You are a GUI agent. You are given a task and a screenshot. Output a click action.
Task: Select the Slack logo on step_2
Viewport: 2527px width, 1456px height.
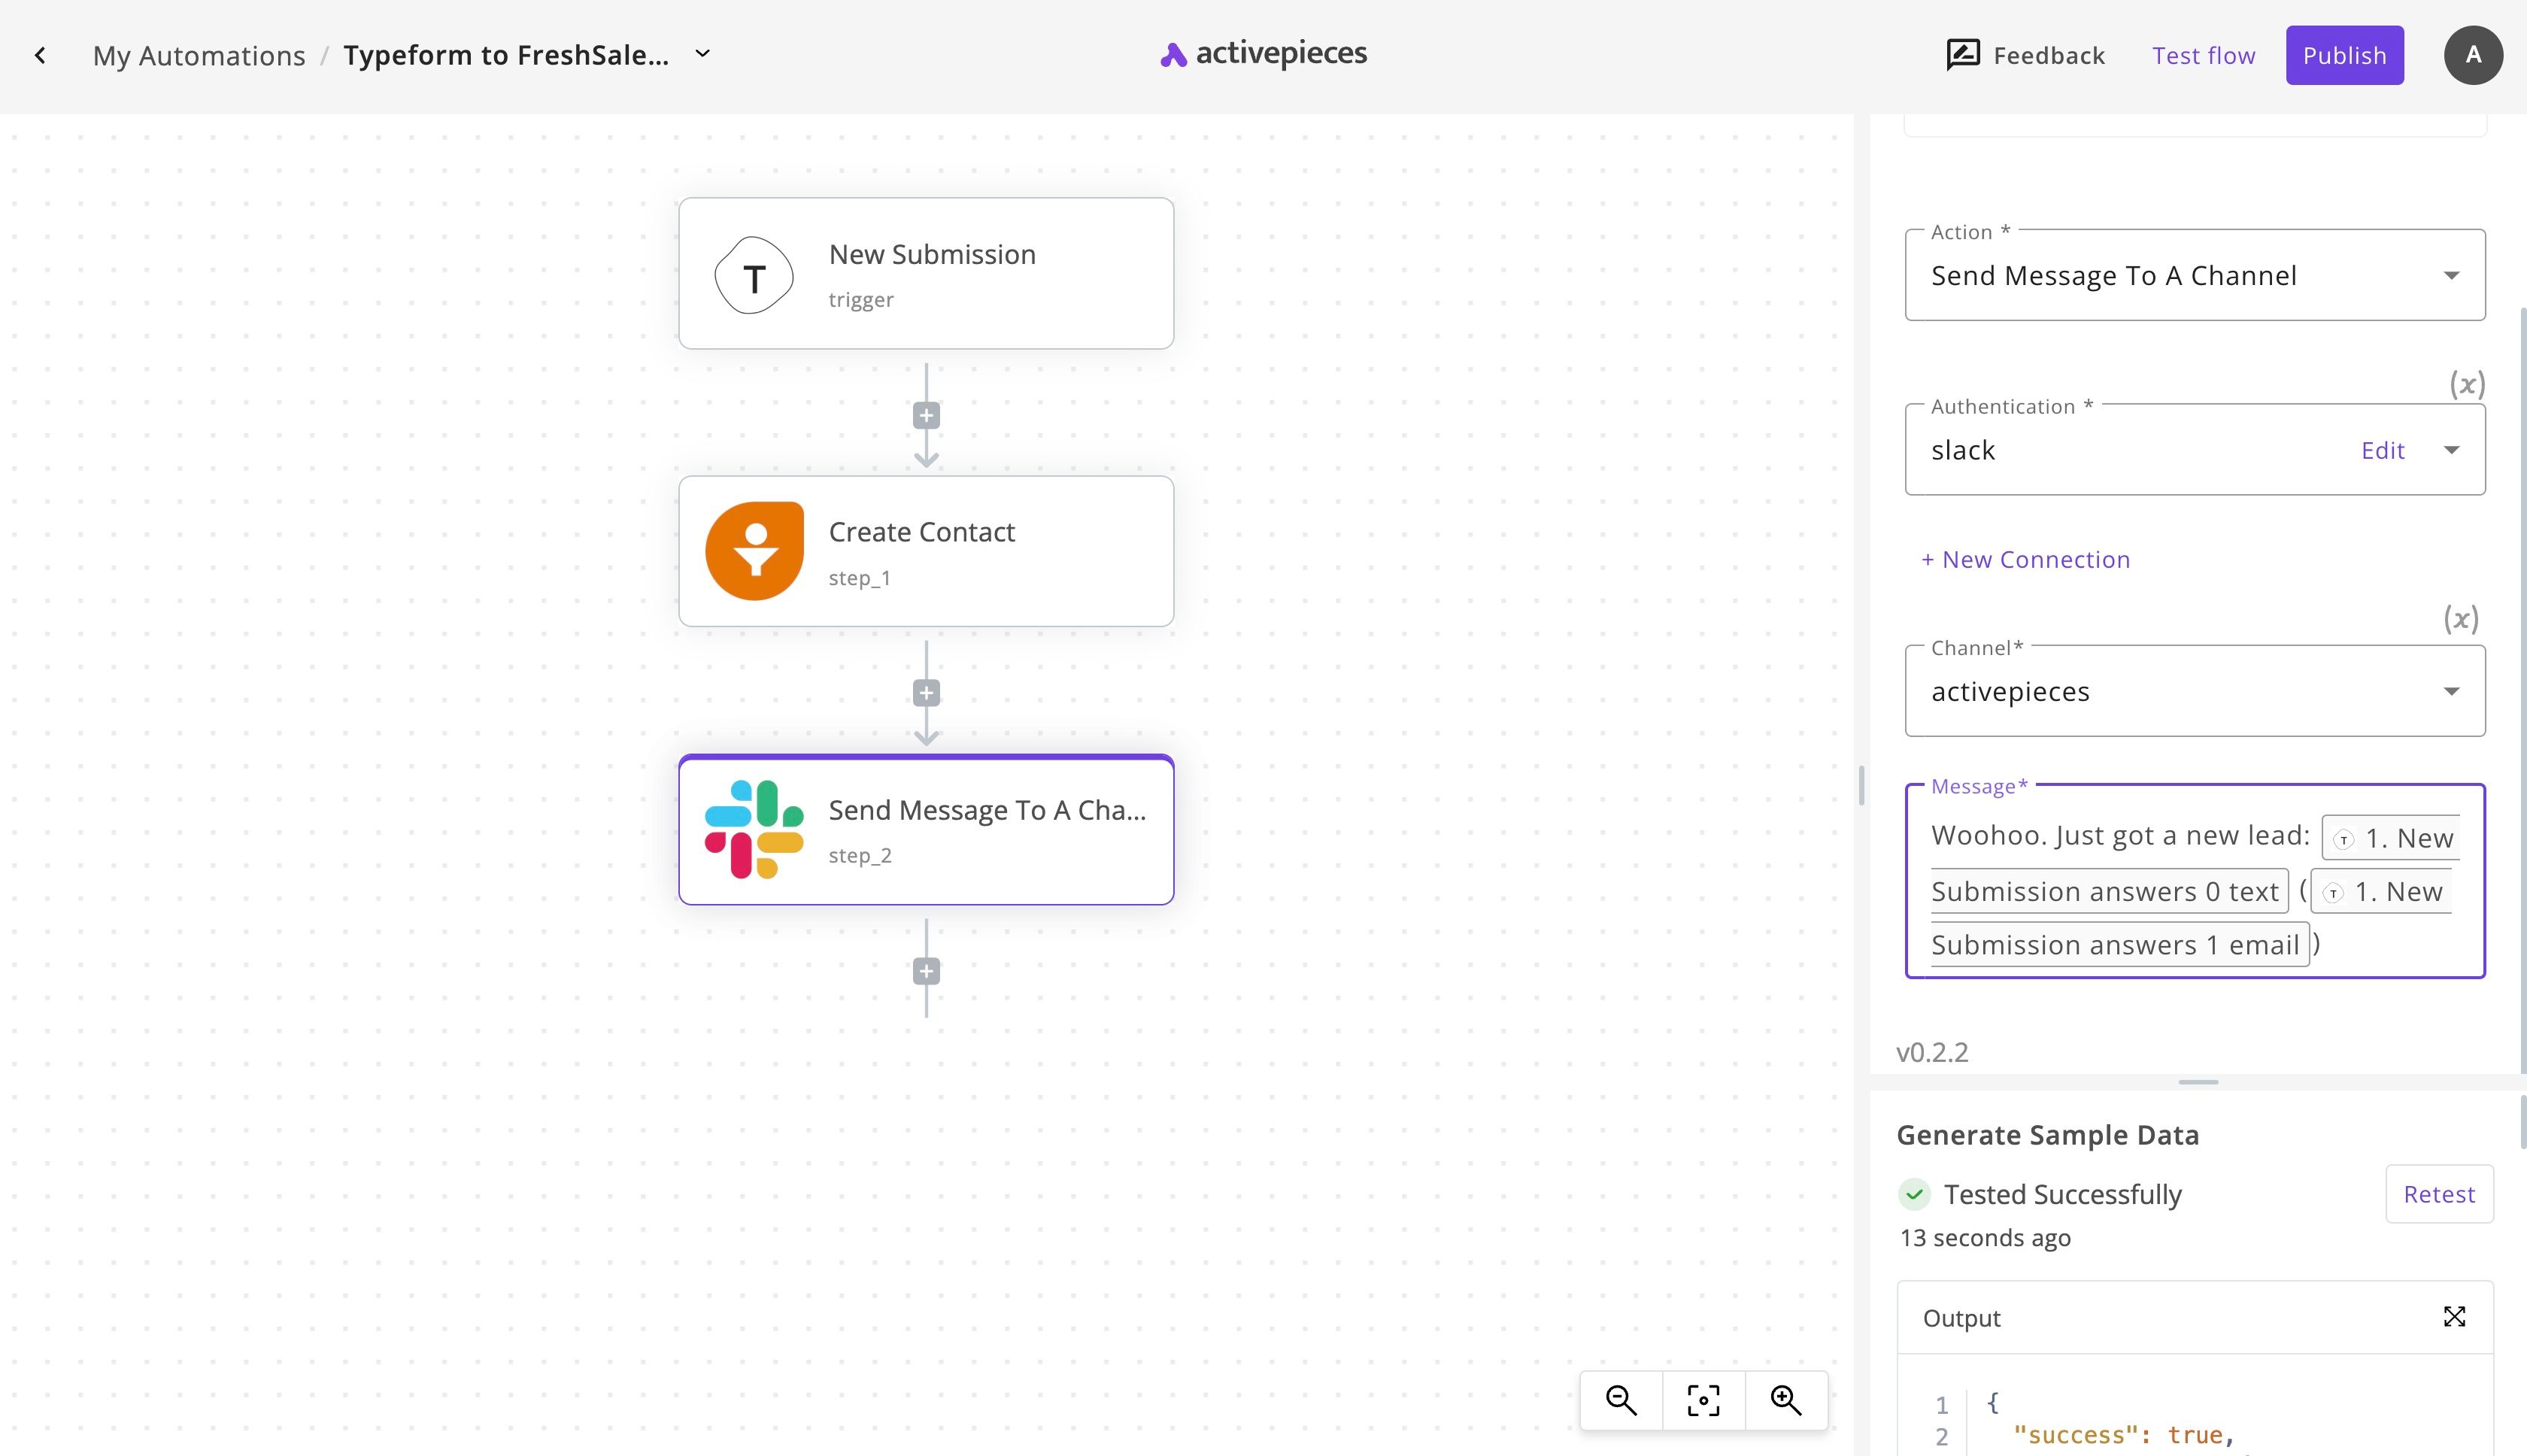pos(754,830)
